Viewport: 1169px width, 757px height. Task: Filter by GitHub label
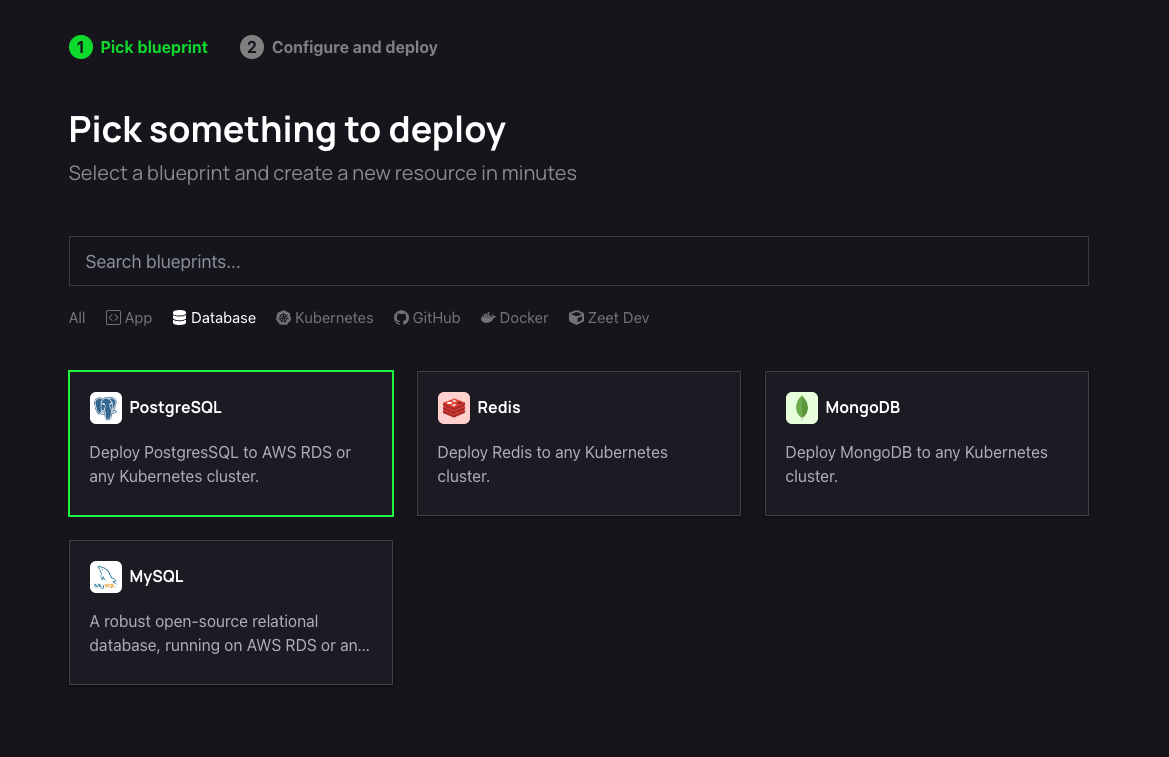coord(436,318)
